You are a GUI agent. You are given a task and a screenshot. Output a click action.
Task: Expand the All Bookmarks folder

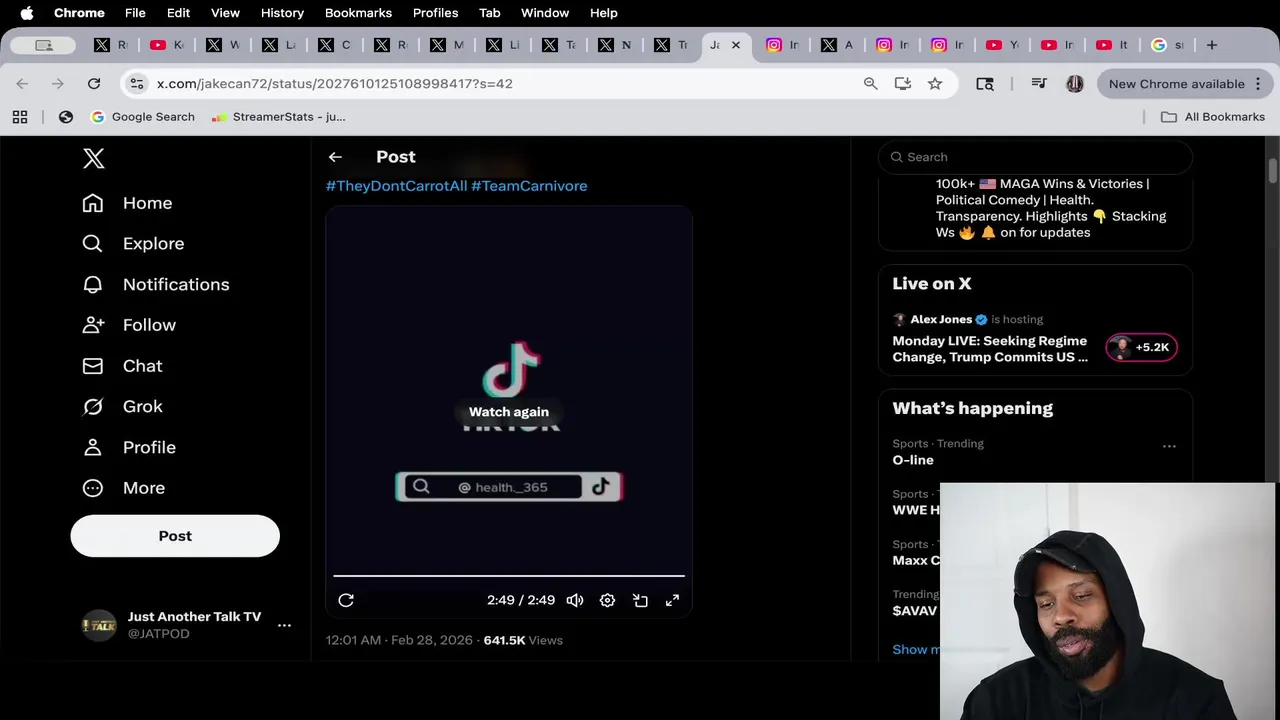(1213, 117)
